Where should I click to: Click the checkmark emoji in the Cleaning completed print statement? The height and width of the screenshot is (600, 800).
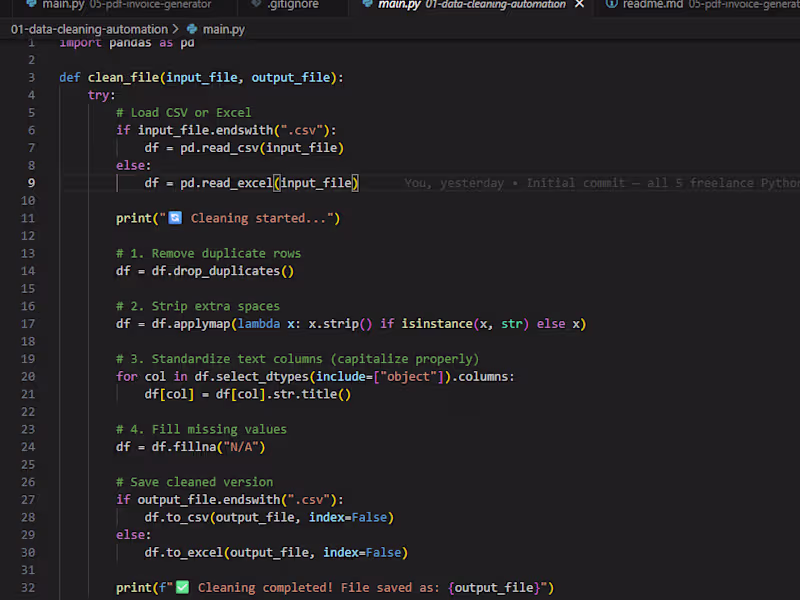pos(181,587)
